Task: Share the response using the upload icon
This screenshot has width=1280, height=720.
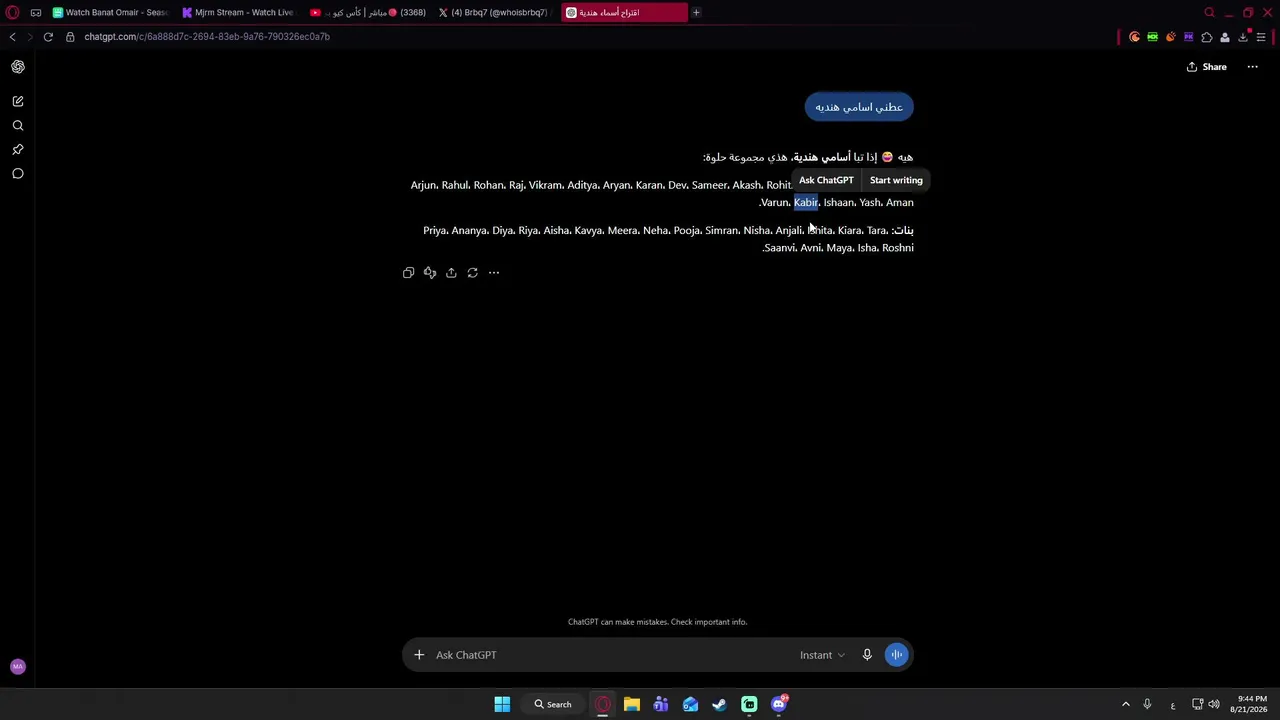Action: click(451, 272)
